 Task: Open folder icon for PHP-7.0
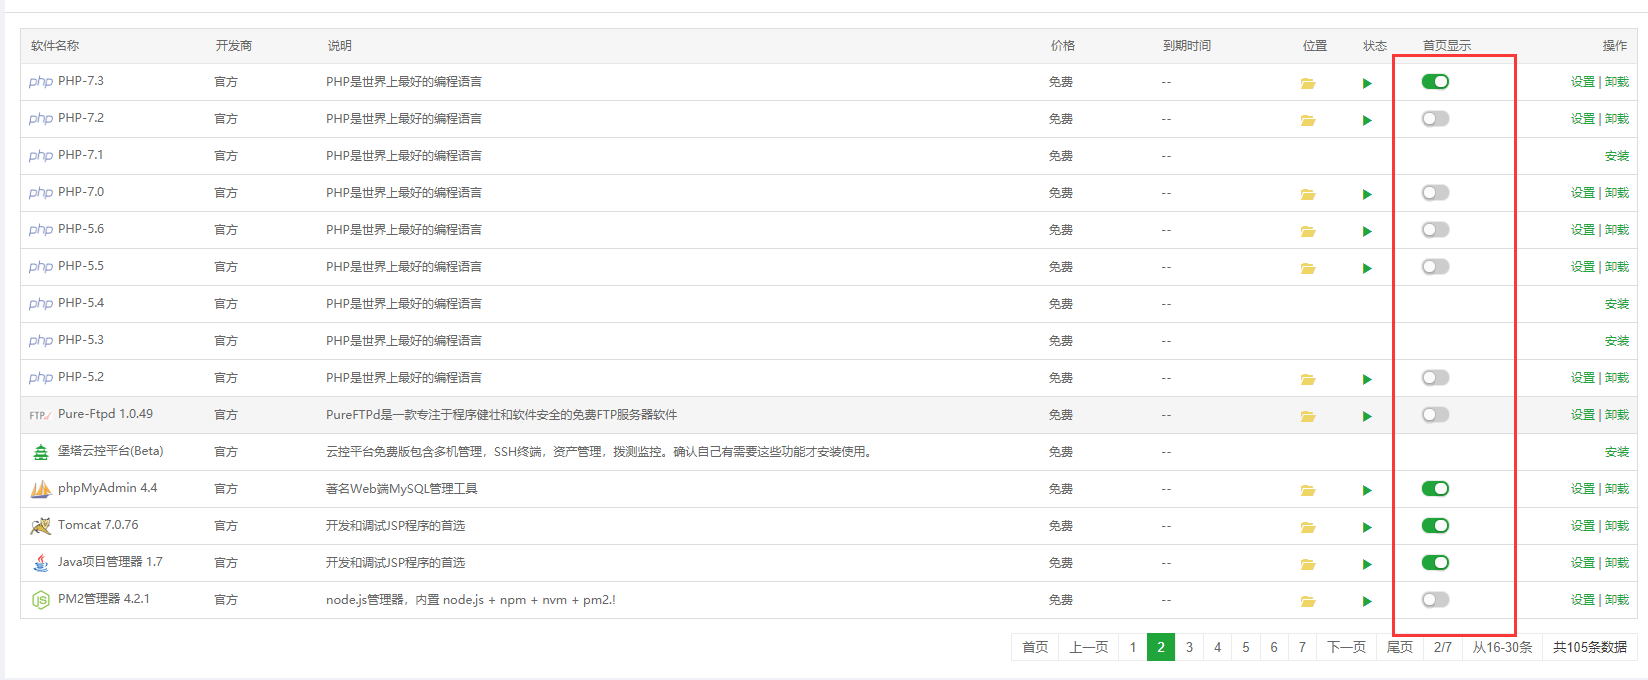click(x=1308, y=194)
